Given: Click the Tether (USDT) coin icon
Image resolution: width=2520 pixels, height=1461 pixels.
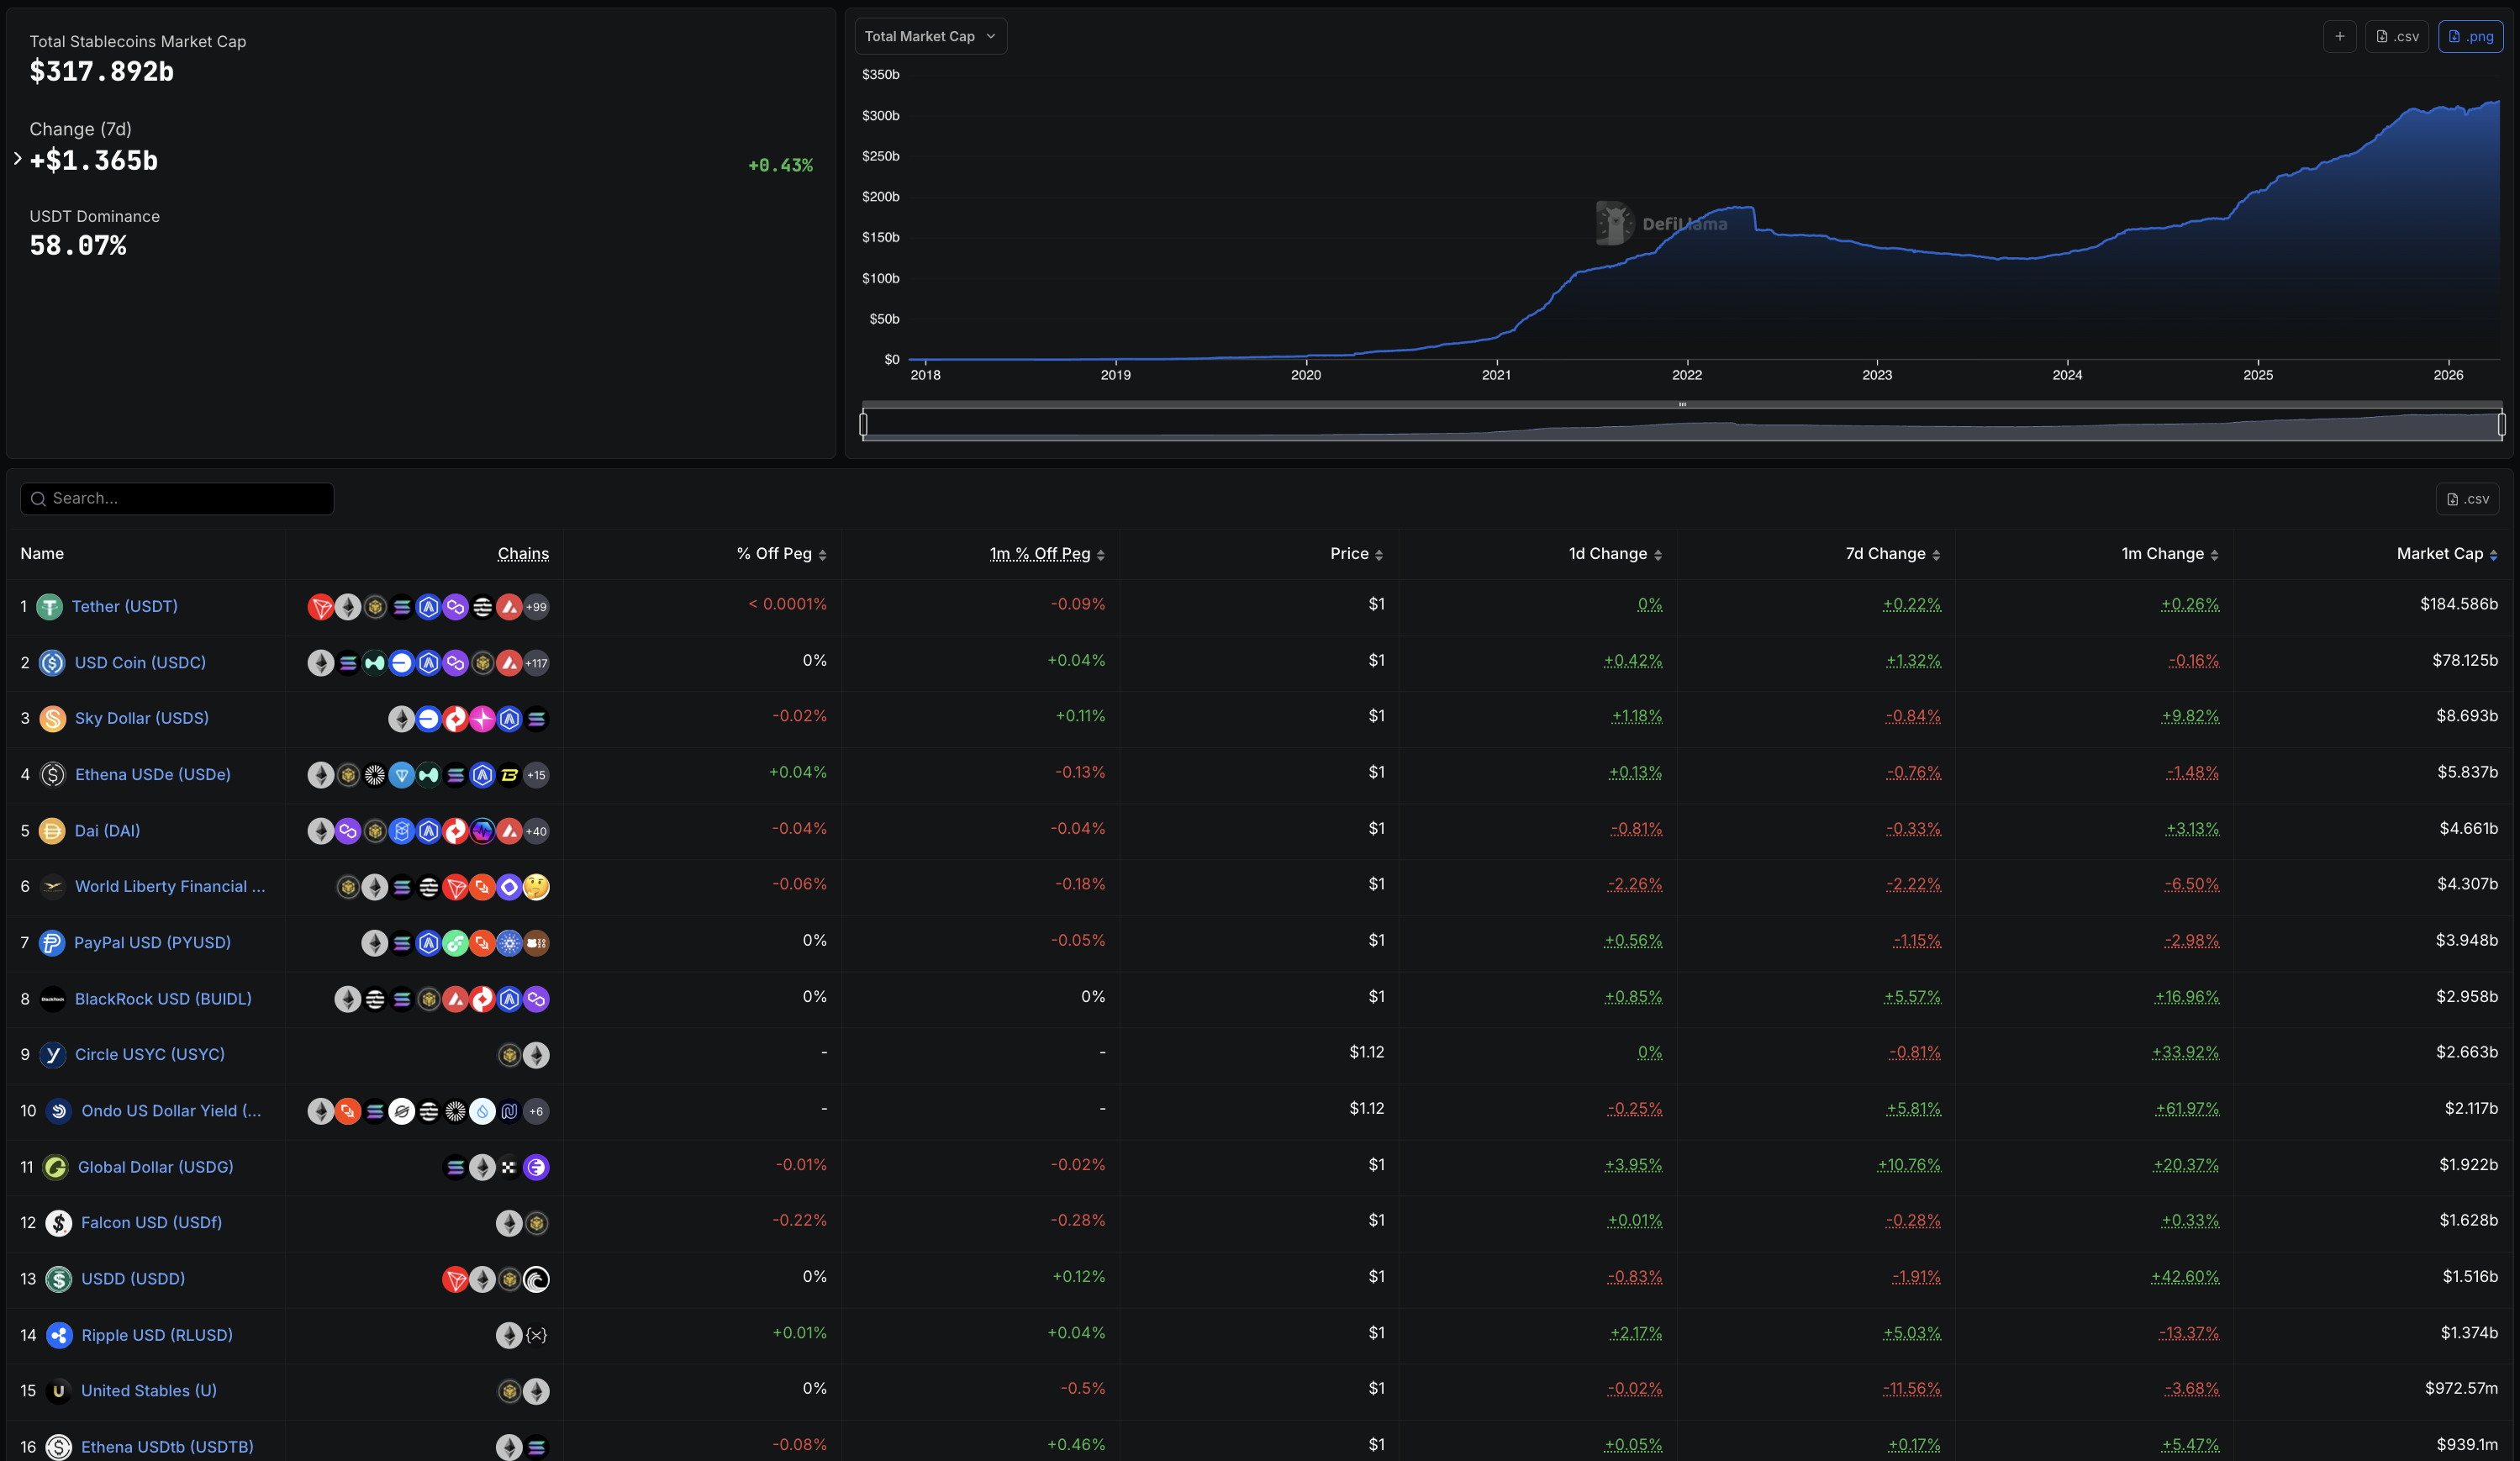Looking at the screenshot, I should [50, 606].
